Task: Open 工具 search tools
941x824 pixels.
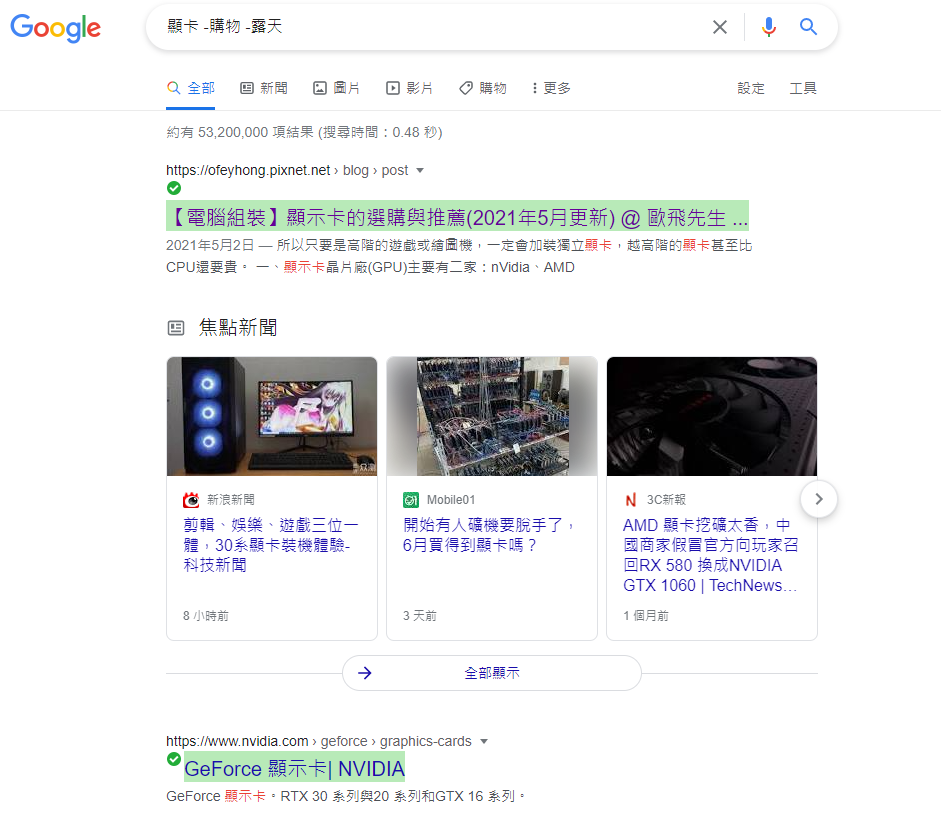Action: (803, 88)
